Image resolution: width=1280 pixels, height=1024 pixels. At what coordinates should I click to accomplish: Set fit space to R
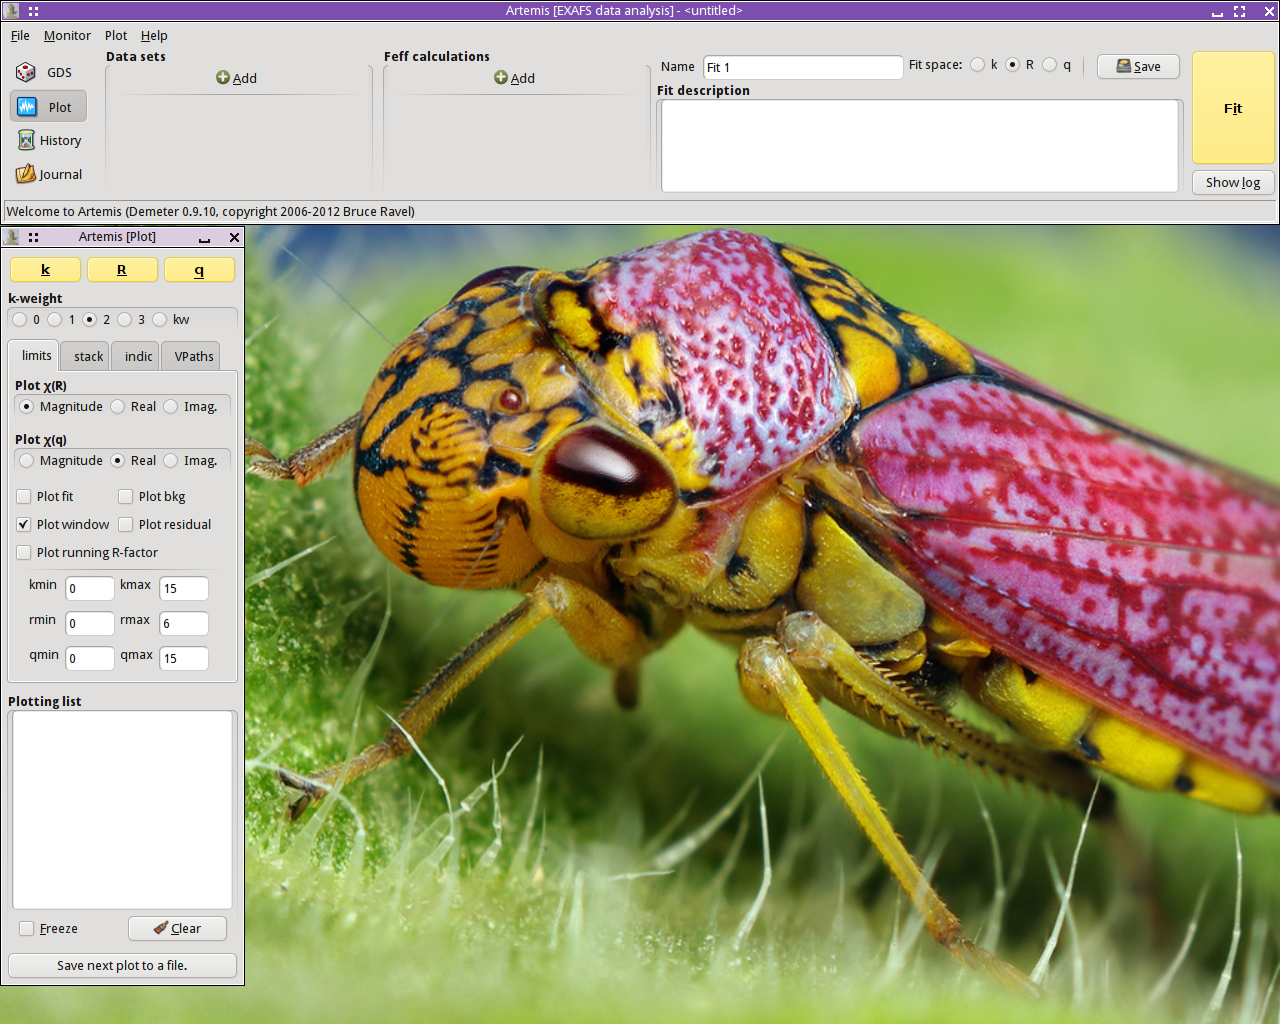point(1020,65)
